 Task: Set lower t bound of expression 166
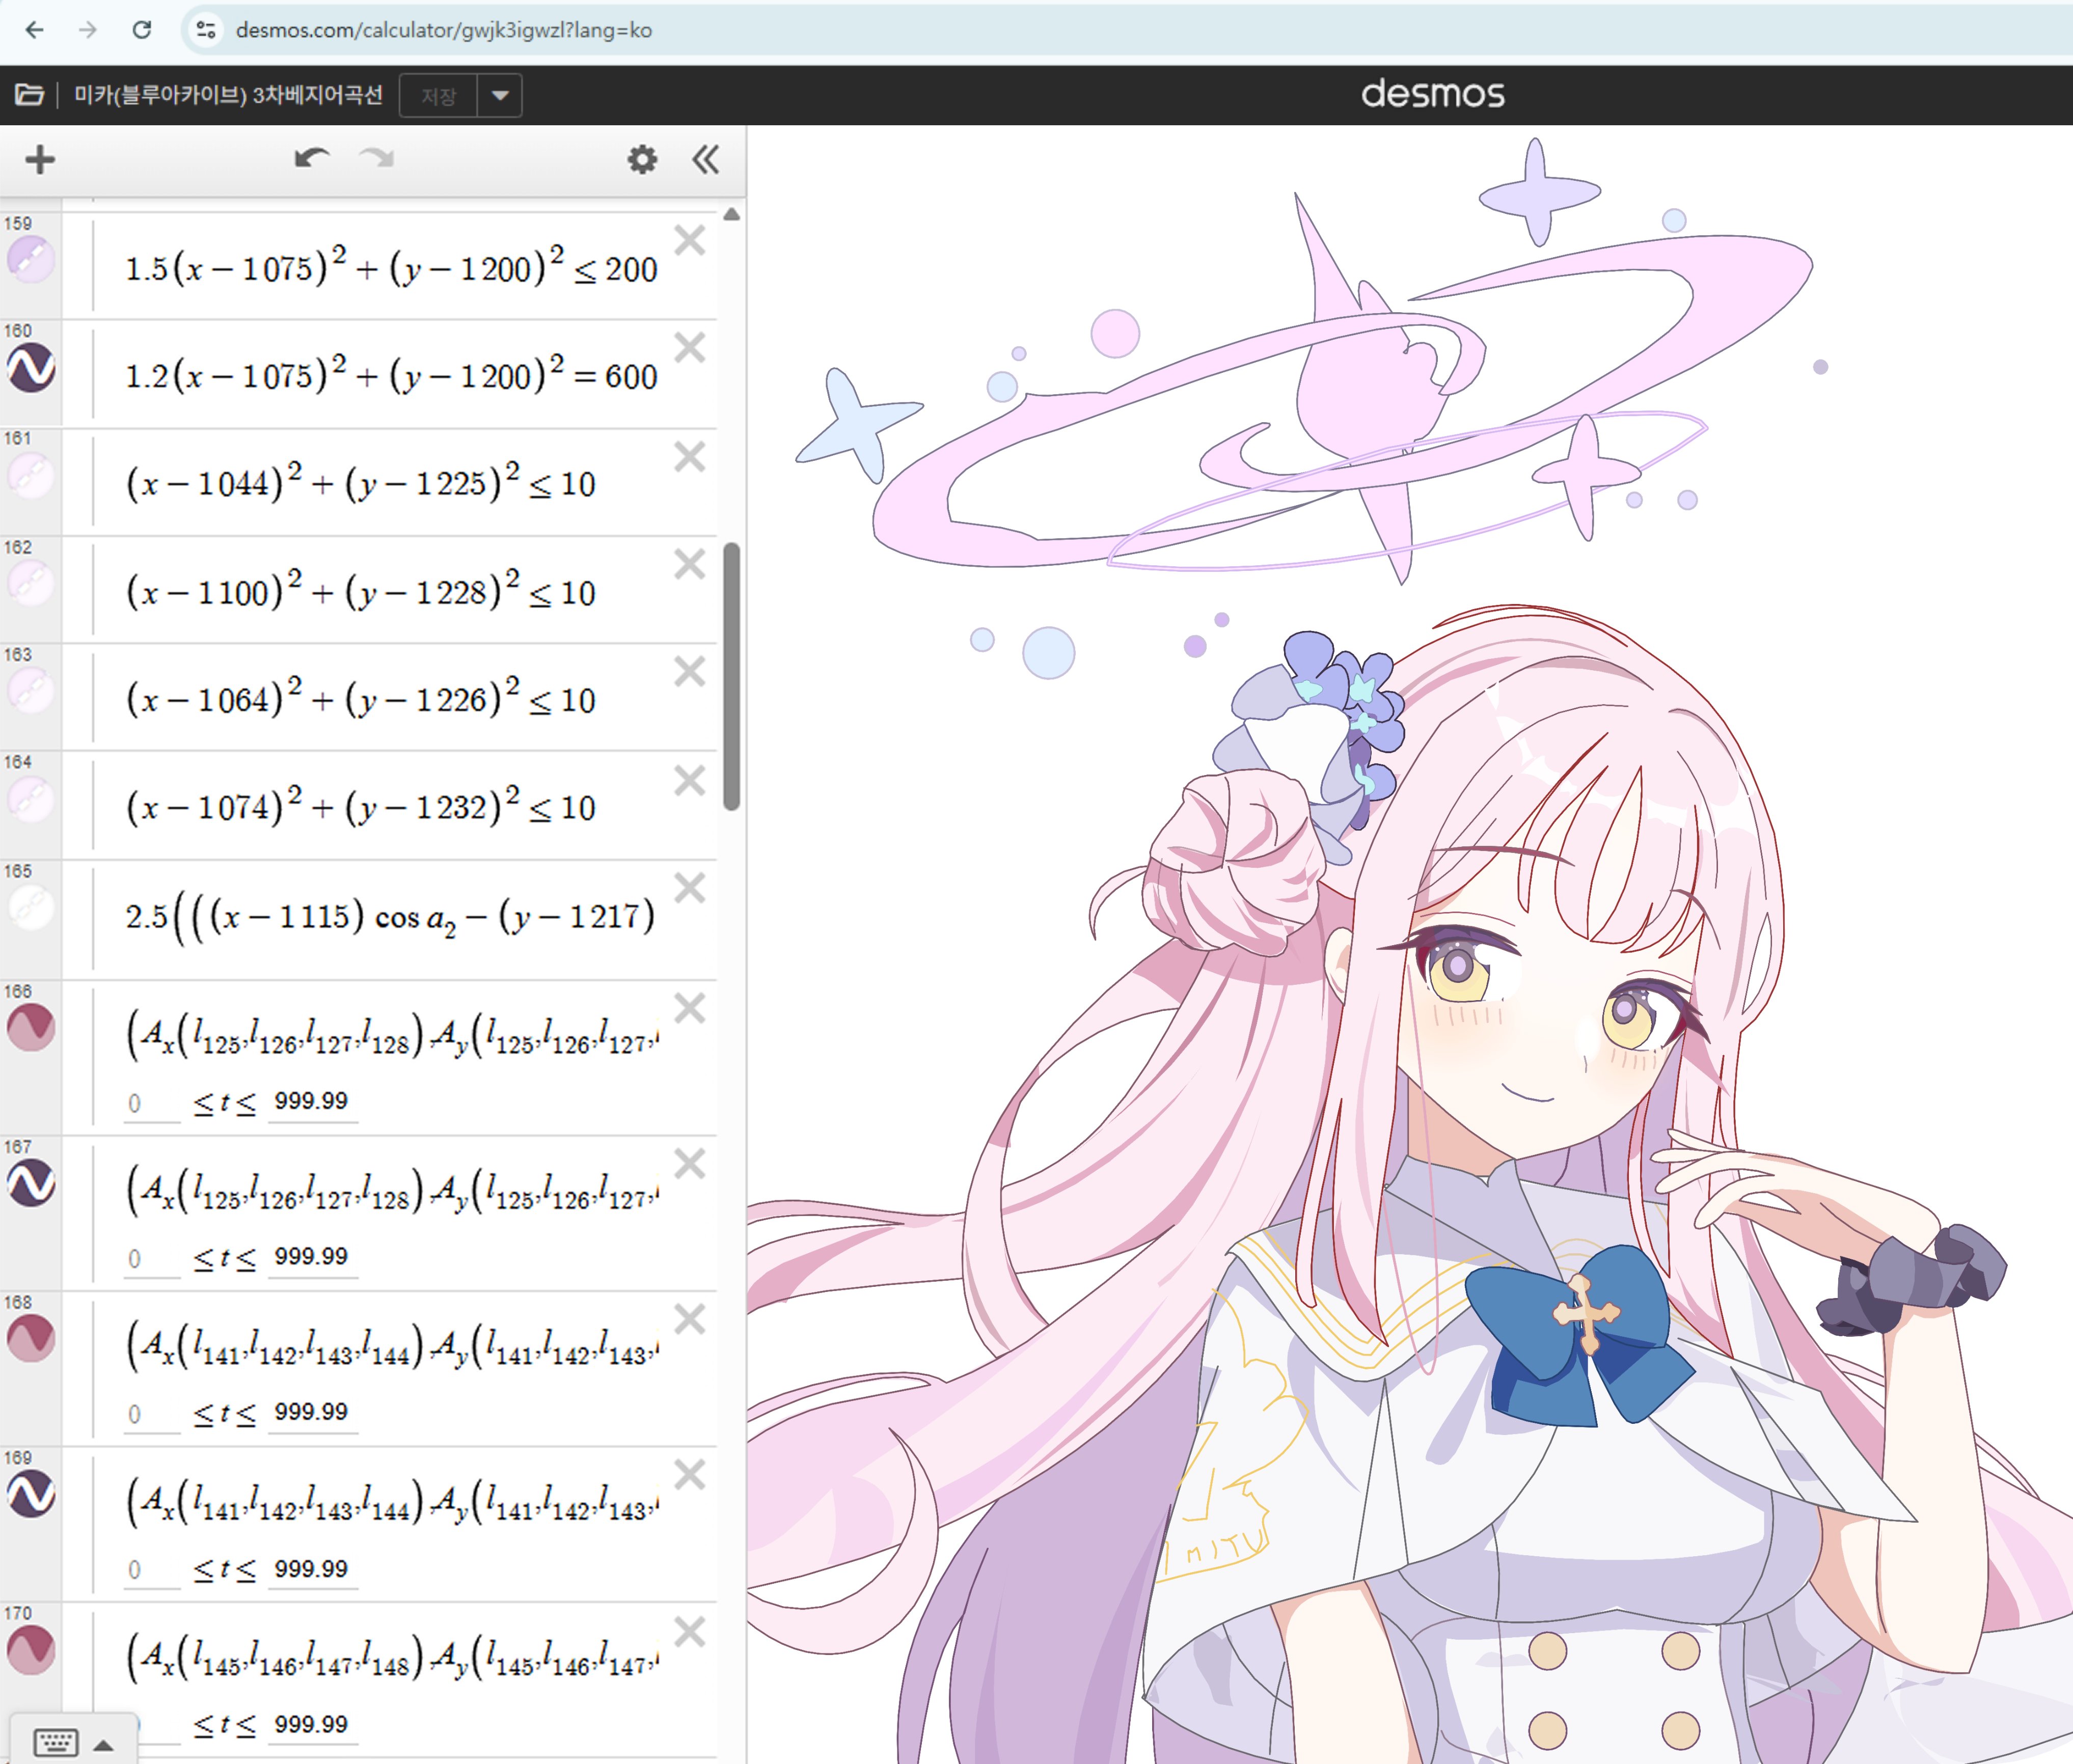151,1103
